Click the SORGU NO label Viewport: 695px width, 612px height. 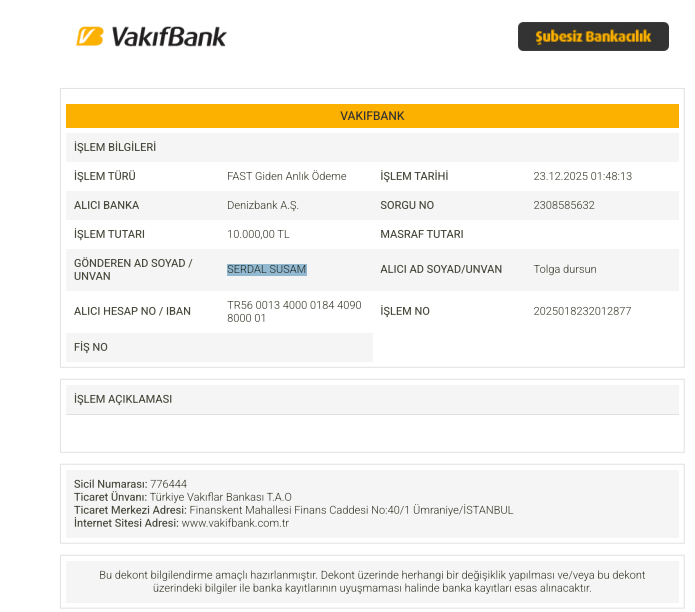point(407,205)
